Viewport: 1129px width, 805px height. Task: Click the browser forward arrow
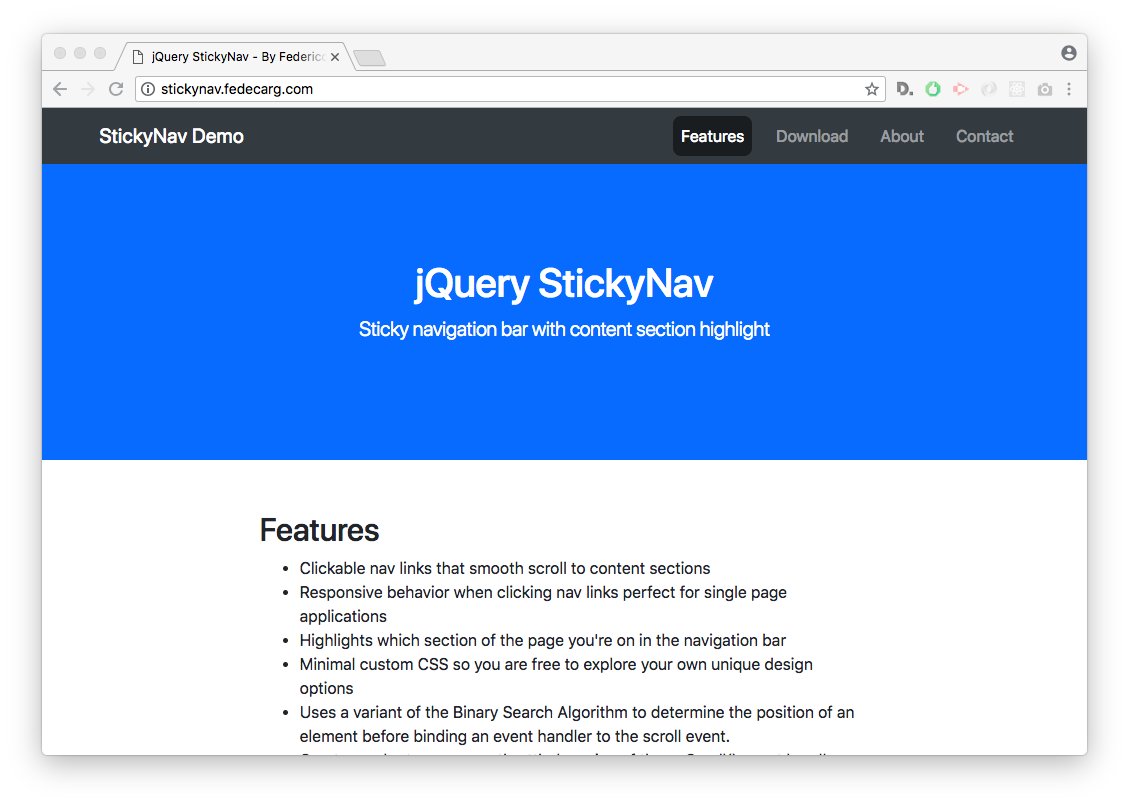[x=88, y=89]
